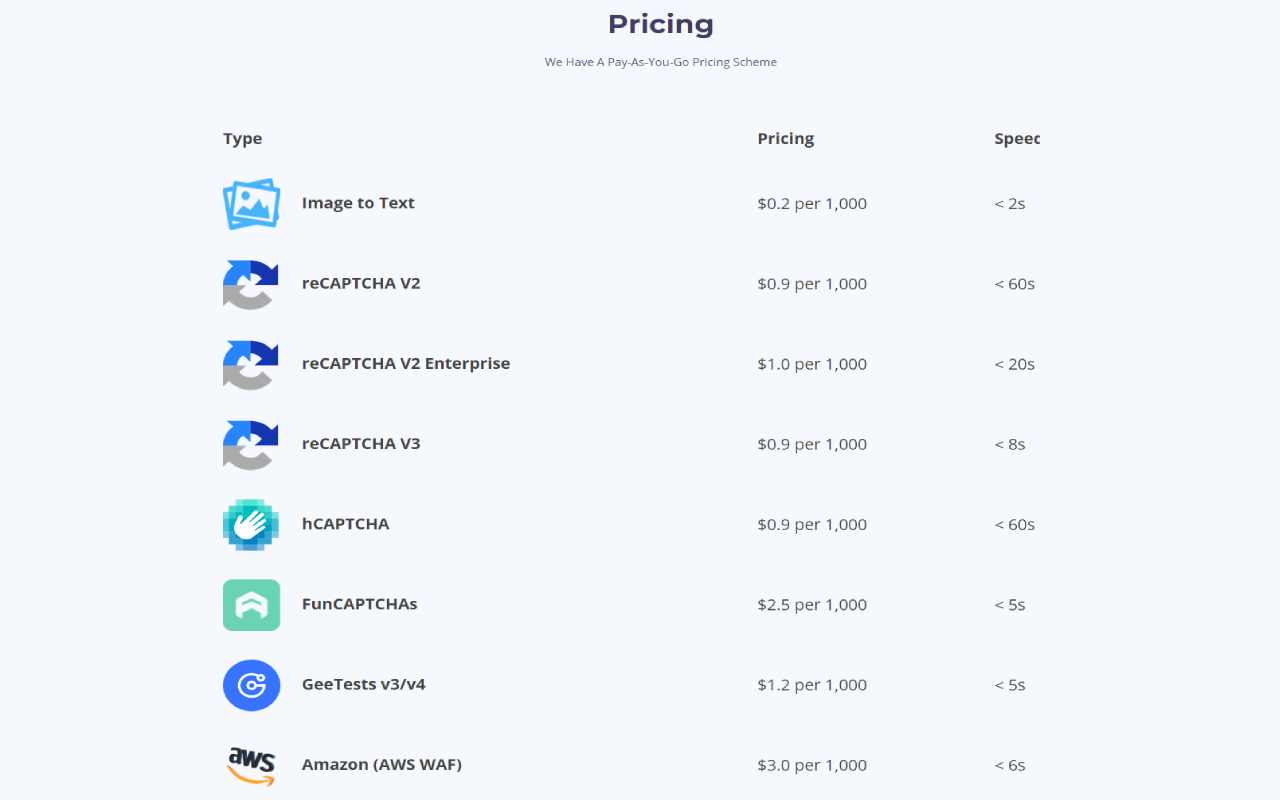Screen dimensions: 1280x800
Task: Click the hCAPTCHA hand icon
Action: [251, 524]
